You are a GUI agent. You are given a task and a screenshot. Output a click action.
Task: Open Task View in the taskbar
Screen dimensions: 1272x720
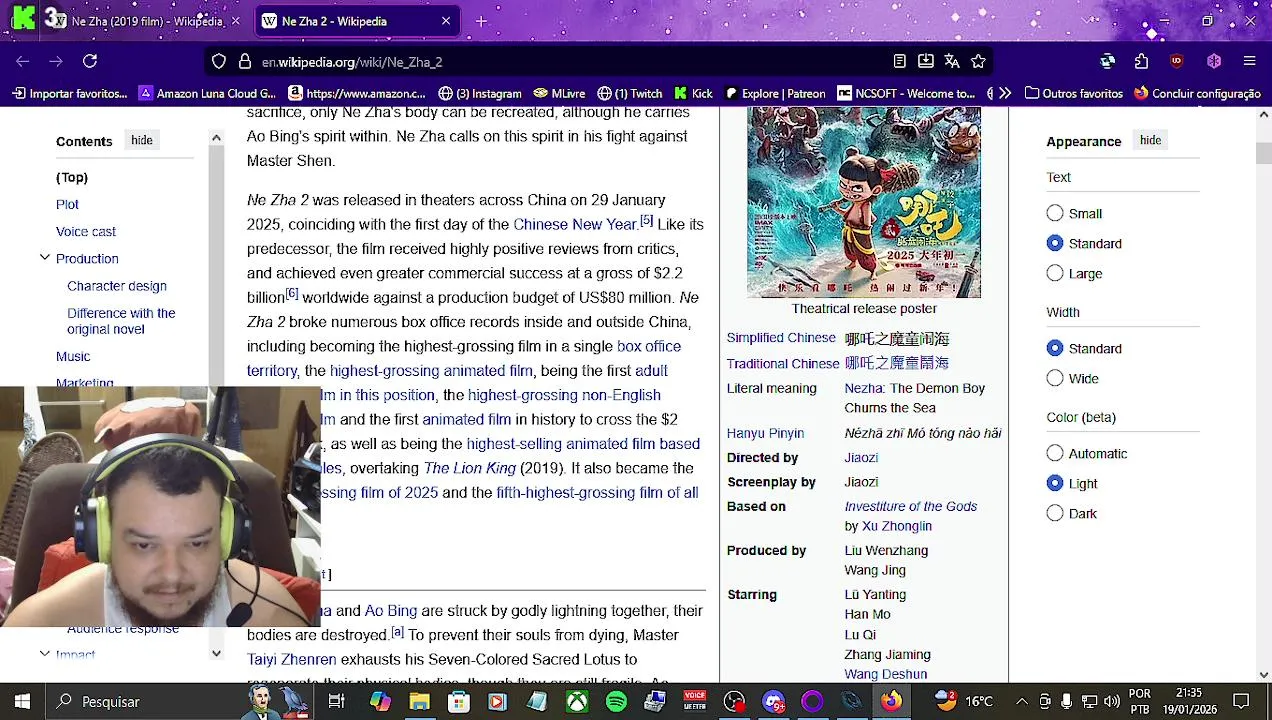336,701
